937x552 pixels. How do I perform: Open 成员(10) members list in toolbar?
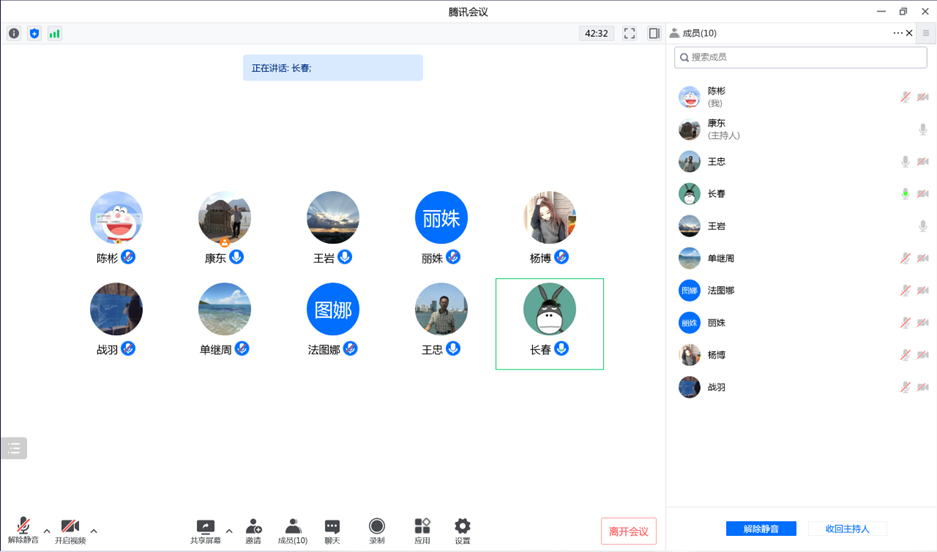pyautogui.click(x=292, y=530)
